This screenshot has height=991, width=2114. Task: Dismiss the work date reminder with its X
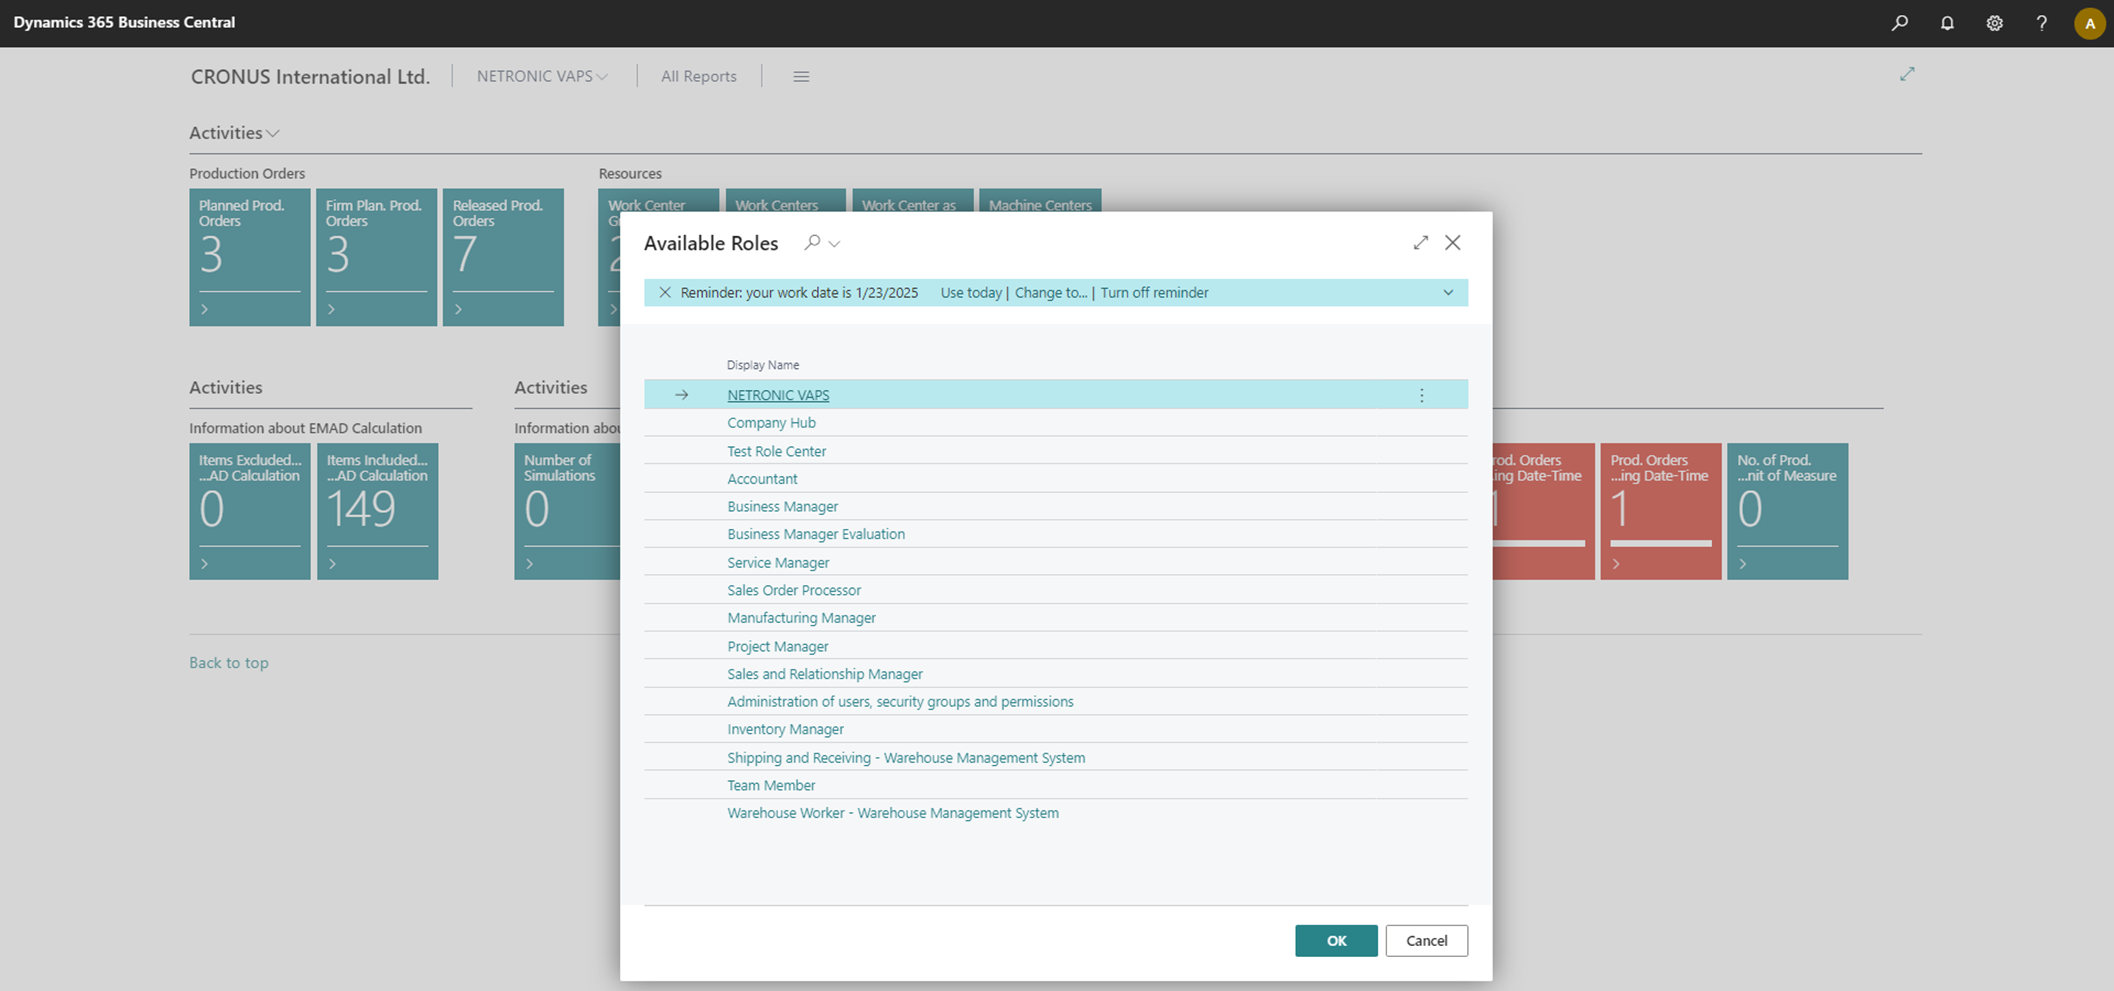[x=665, y=292]
